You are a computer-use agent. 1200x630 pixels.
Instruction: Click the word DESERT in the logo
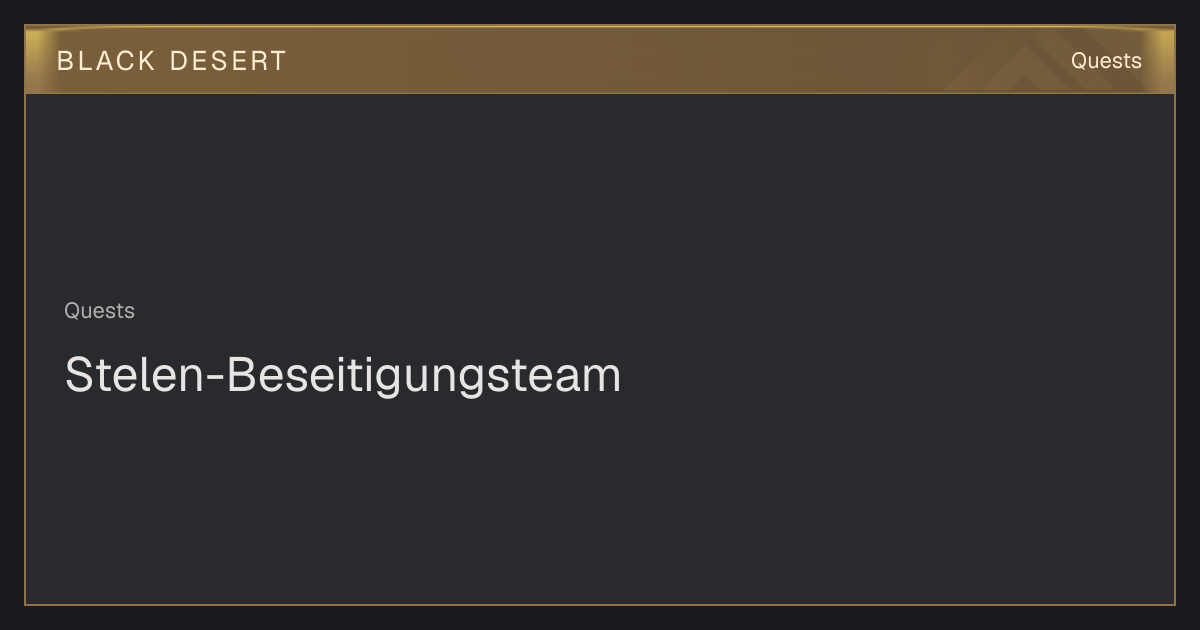pyautogui.click(x=228, y=61)
